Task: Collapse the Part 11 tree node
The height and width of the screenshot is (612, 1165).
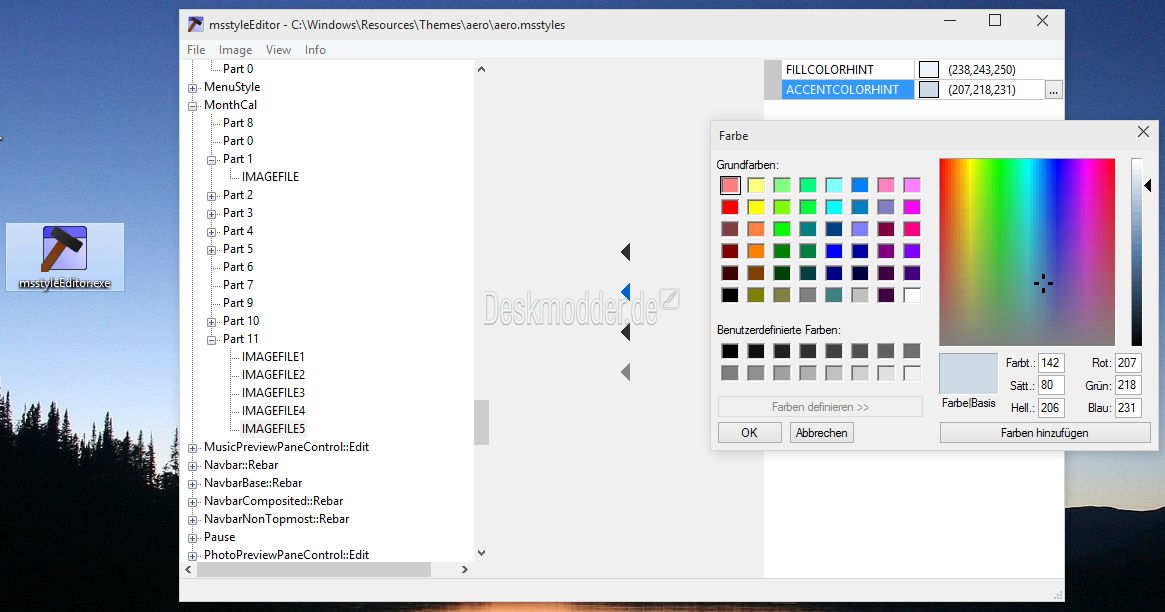Action: coord(212,339)
